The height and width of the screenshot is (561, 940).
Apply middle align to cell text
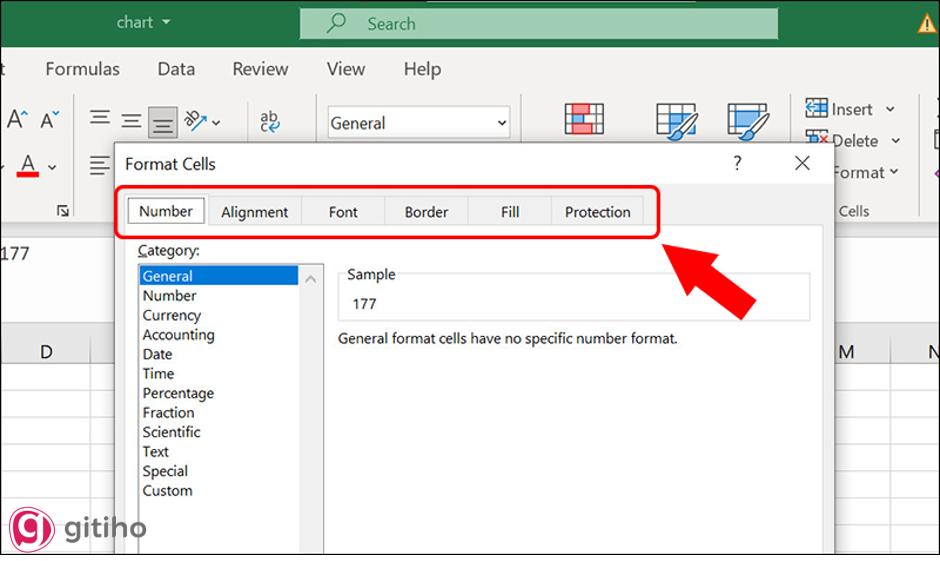coord(131,120)
